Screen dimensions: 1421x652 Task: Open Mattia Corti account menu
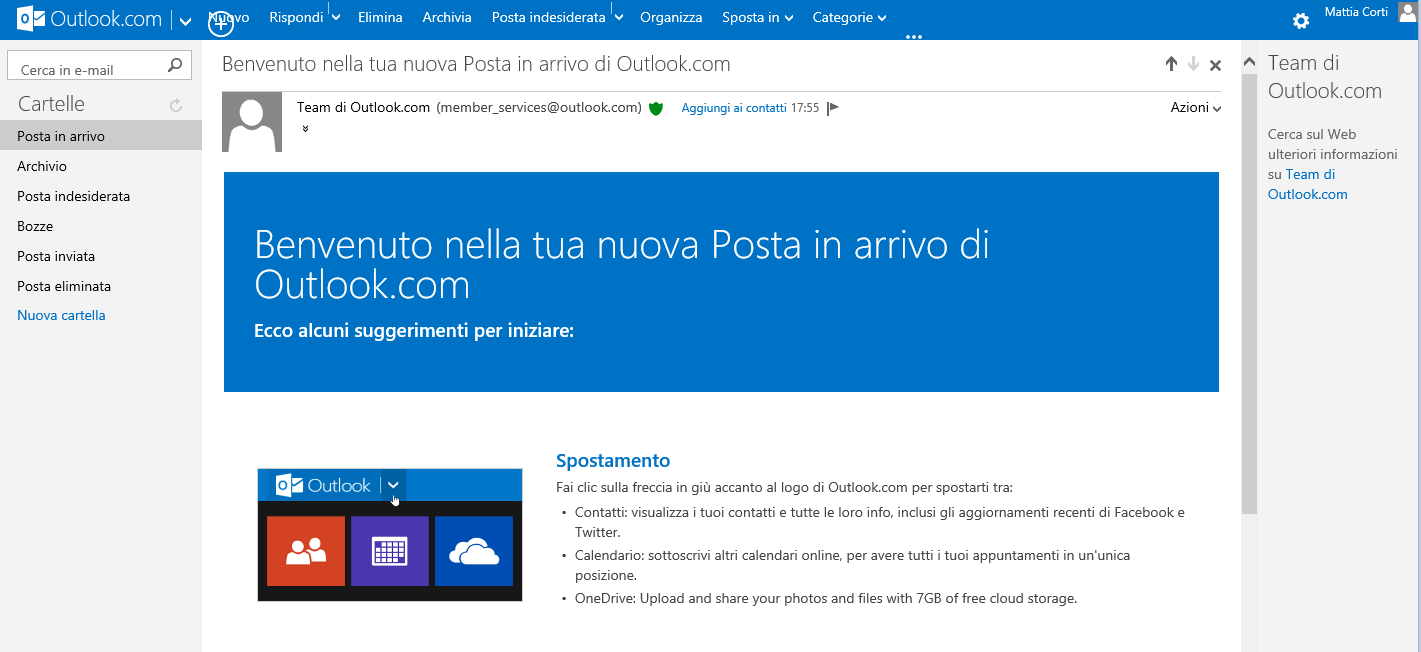[1356, 12]
